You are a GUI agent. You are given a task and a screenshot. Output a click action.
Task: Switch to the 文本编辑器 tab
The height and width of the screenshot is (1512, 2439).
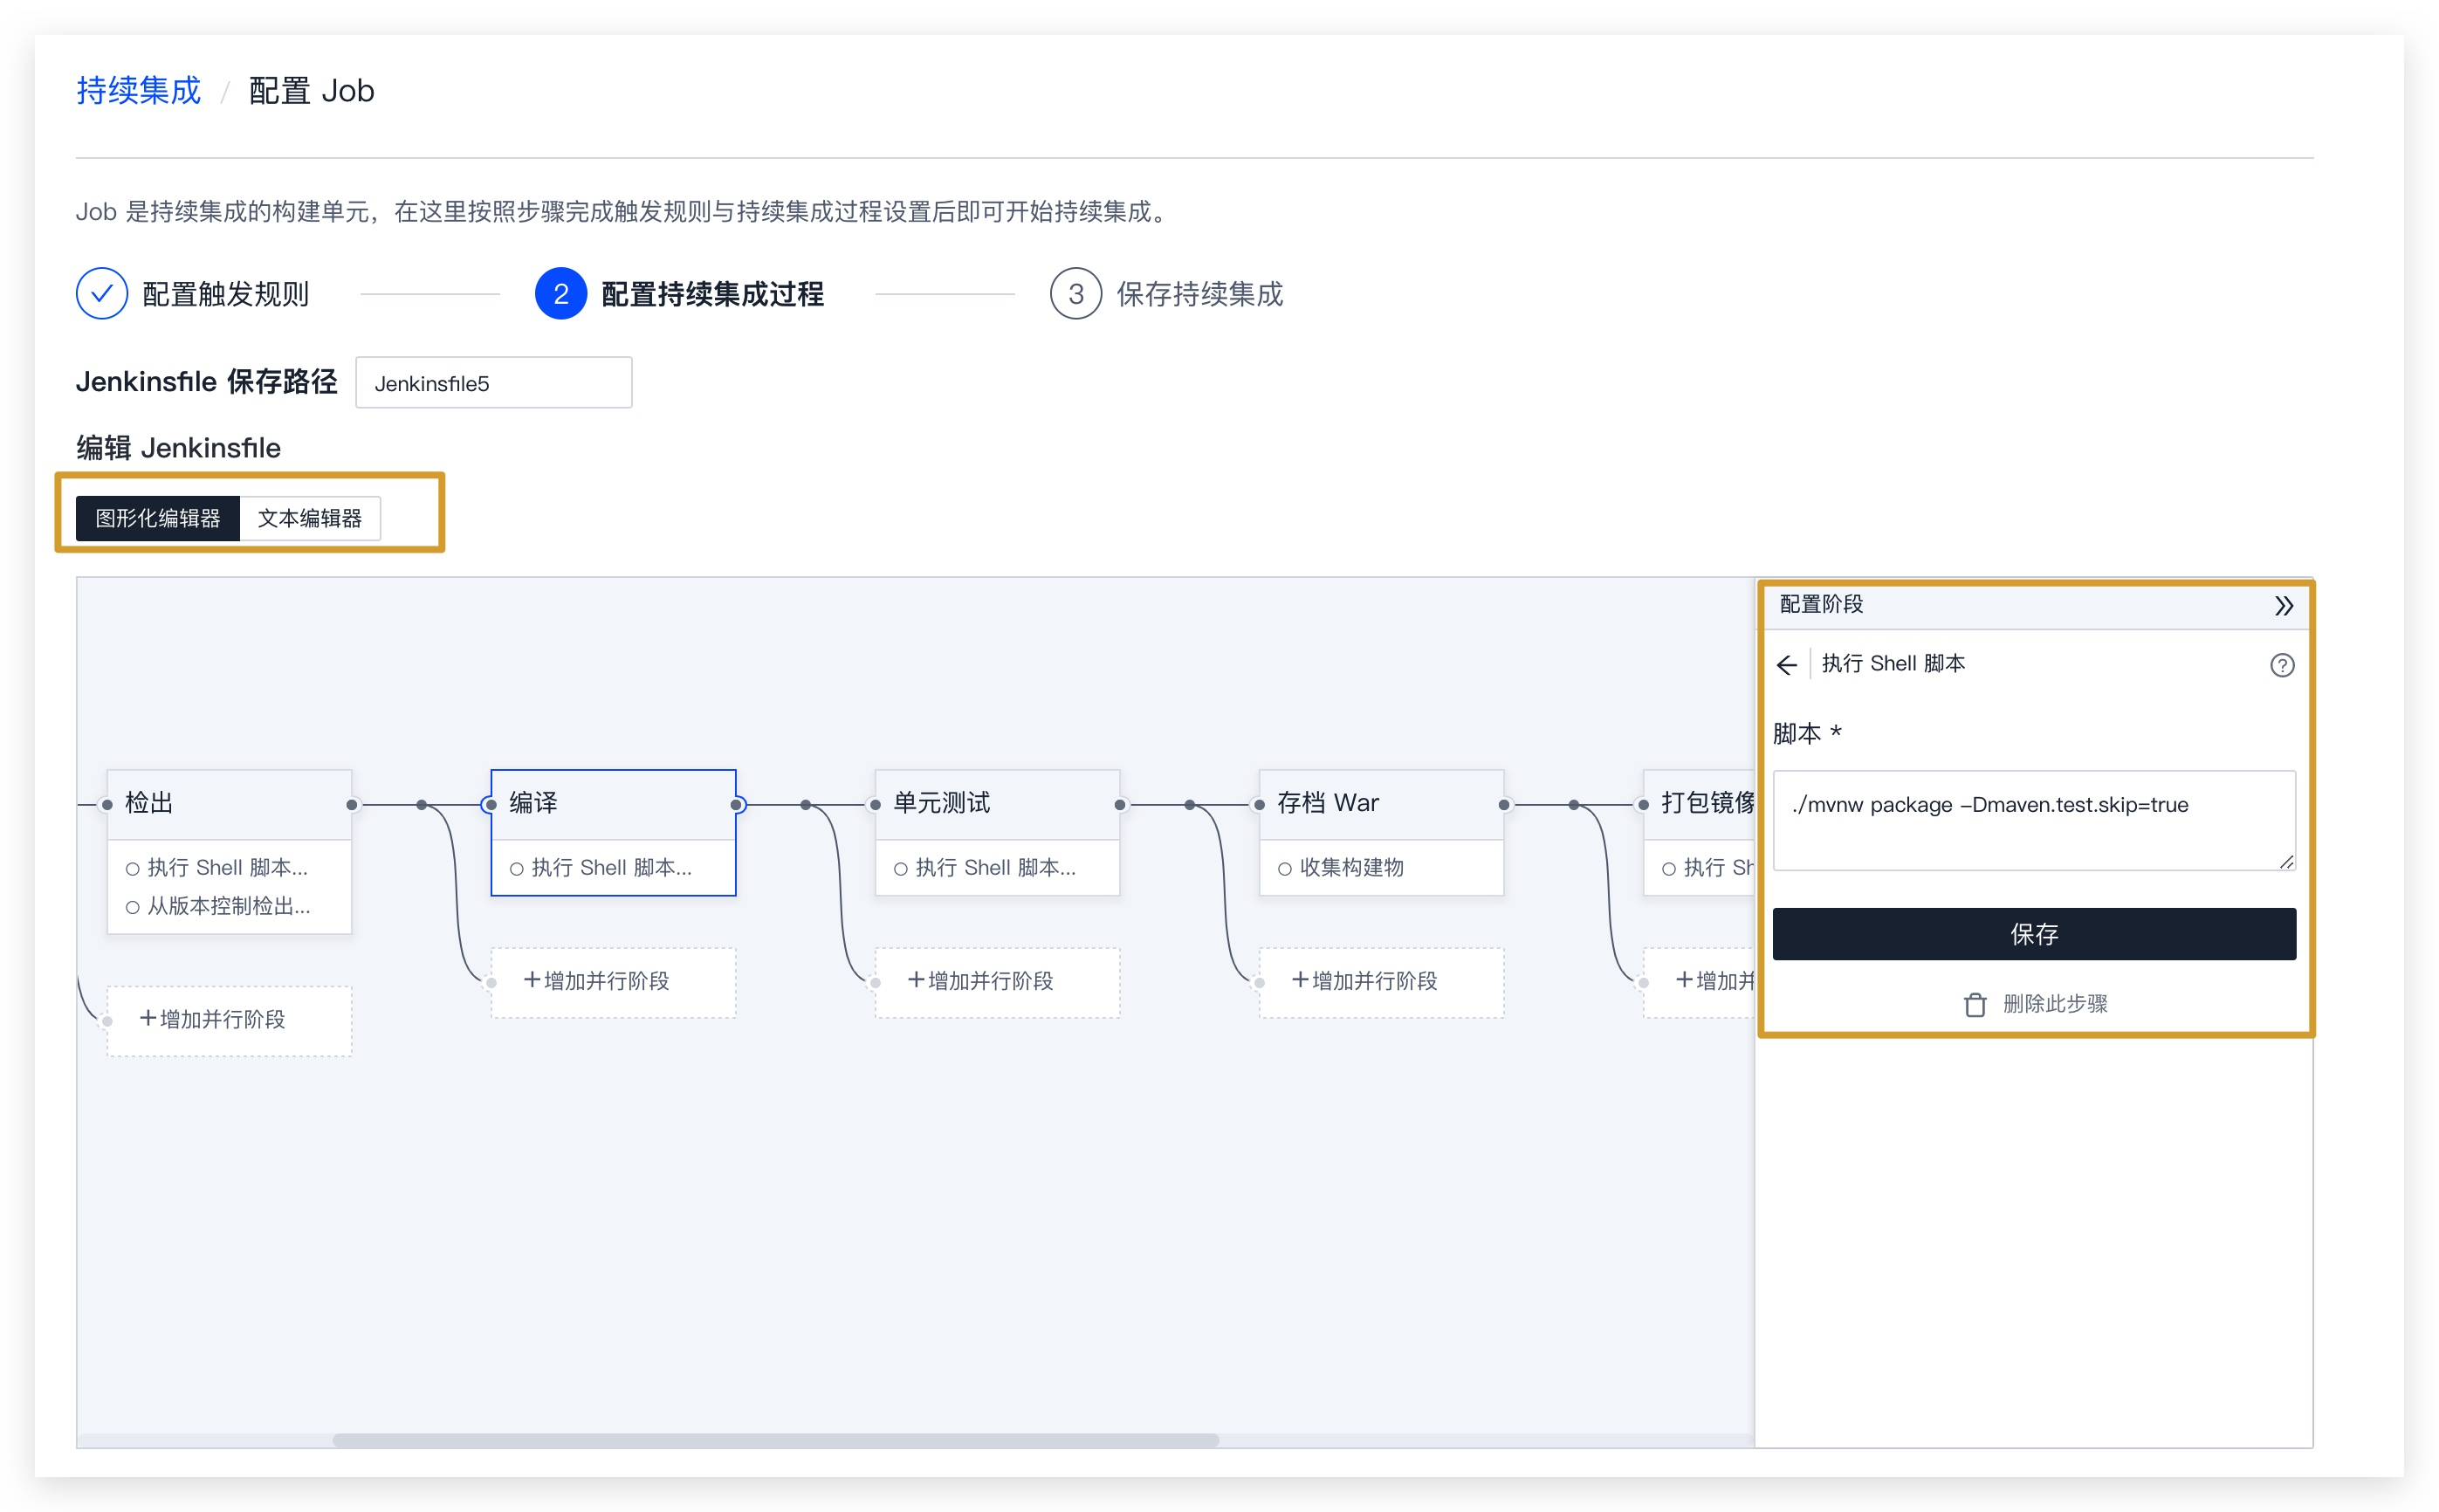pyautogui.click(x=310, y=518)
